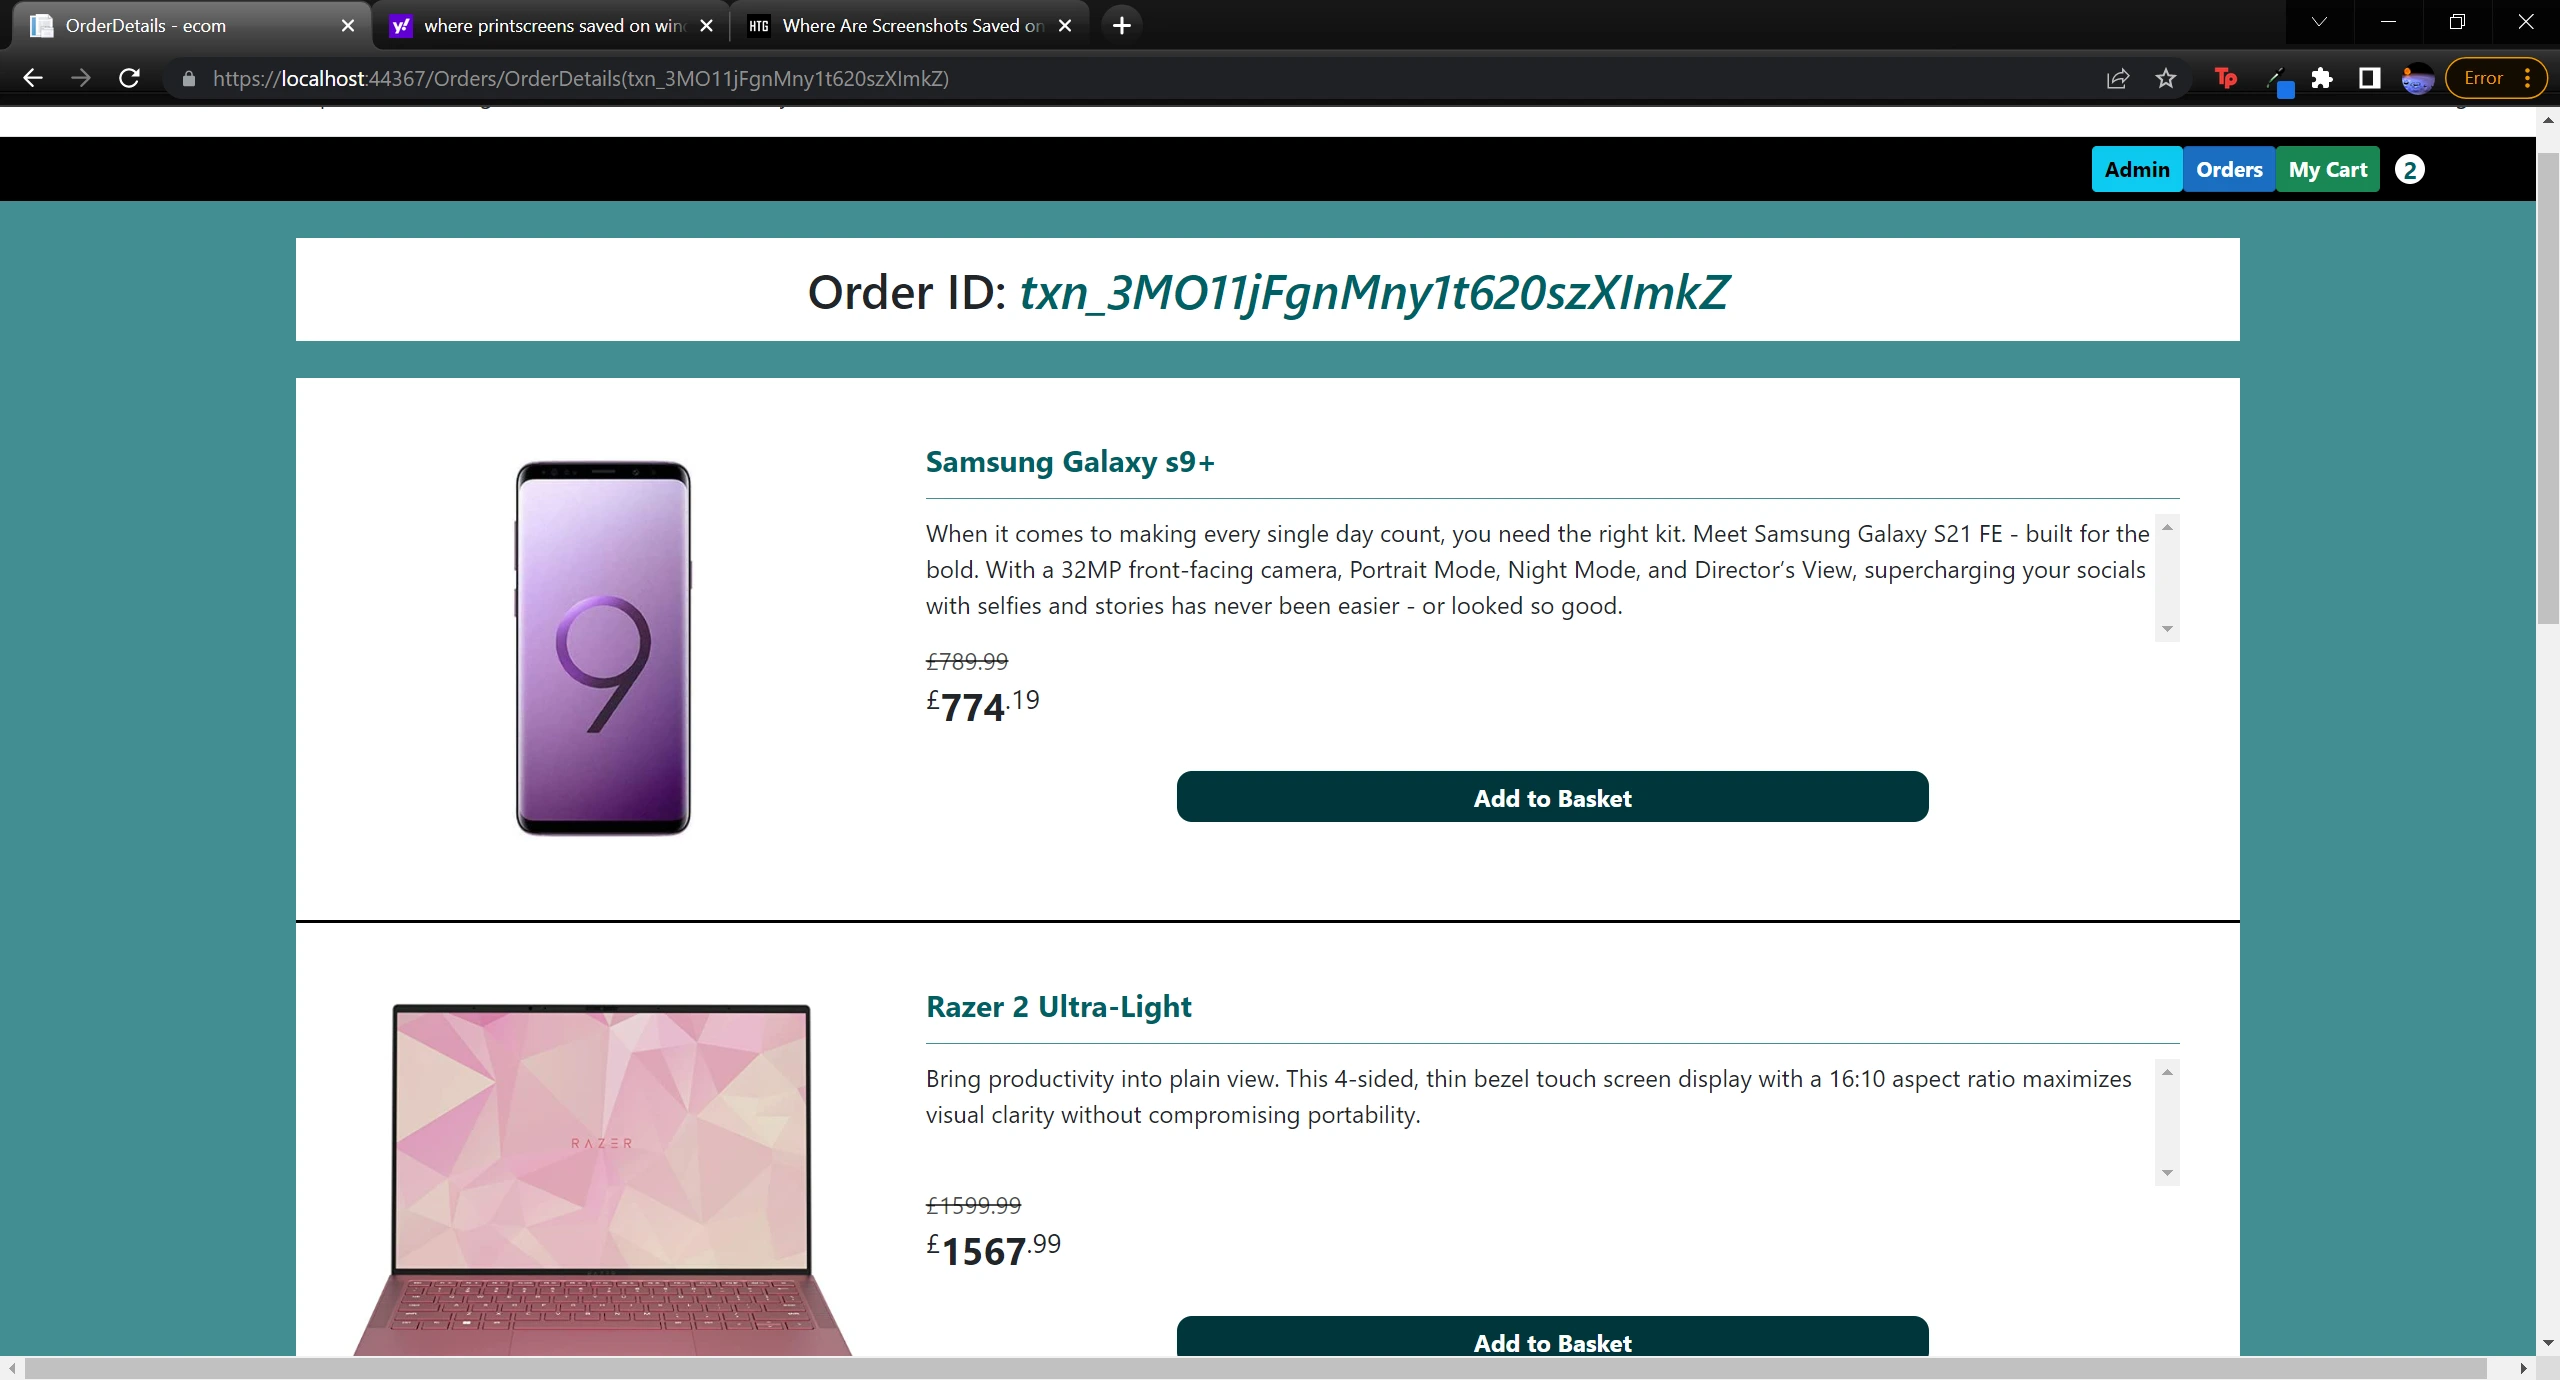Viewport: 2560px width, 1380px height.
Task: Reload the OrderDetails page
Action: 129,78
